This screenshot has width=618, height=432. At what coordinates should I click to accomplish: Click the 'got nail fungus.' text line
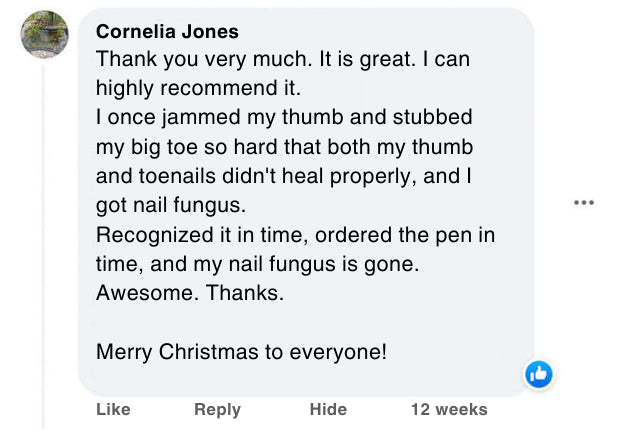click(171, 205)
